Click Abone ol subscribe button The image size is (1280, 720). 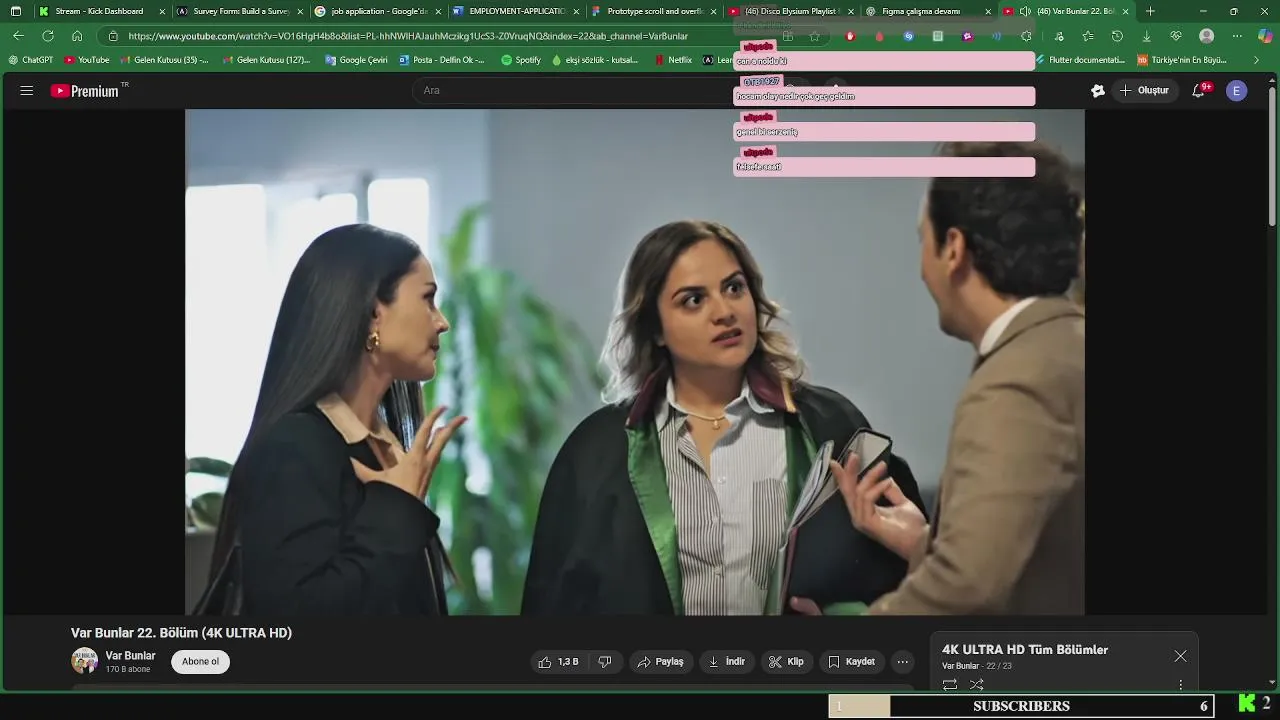point(200,662)
